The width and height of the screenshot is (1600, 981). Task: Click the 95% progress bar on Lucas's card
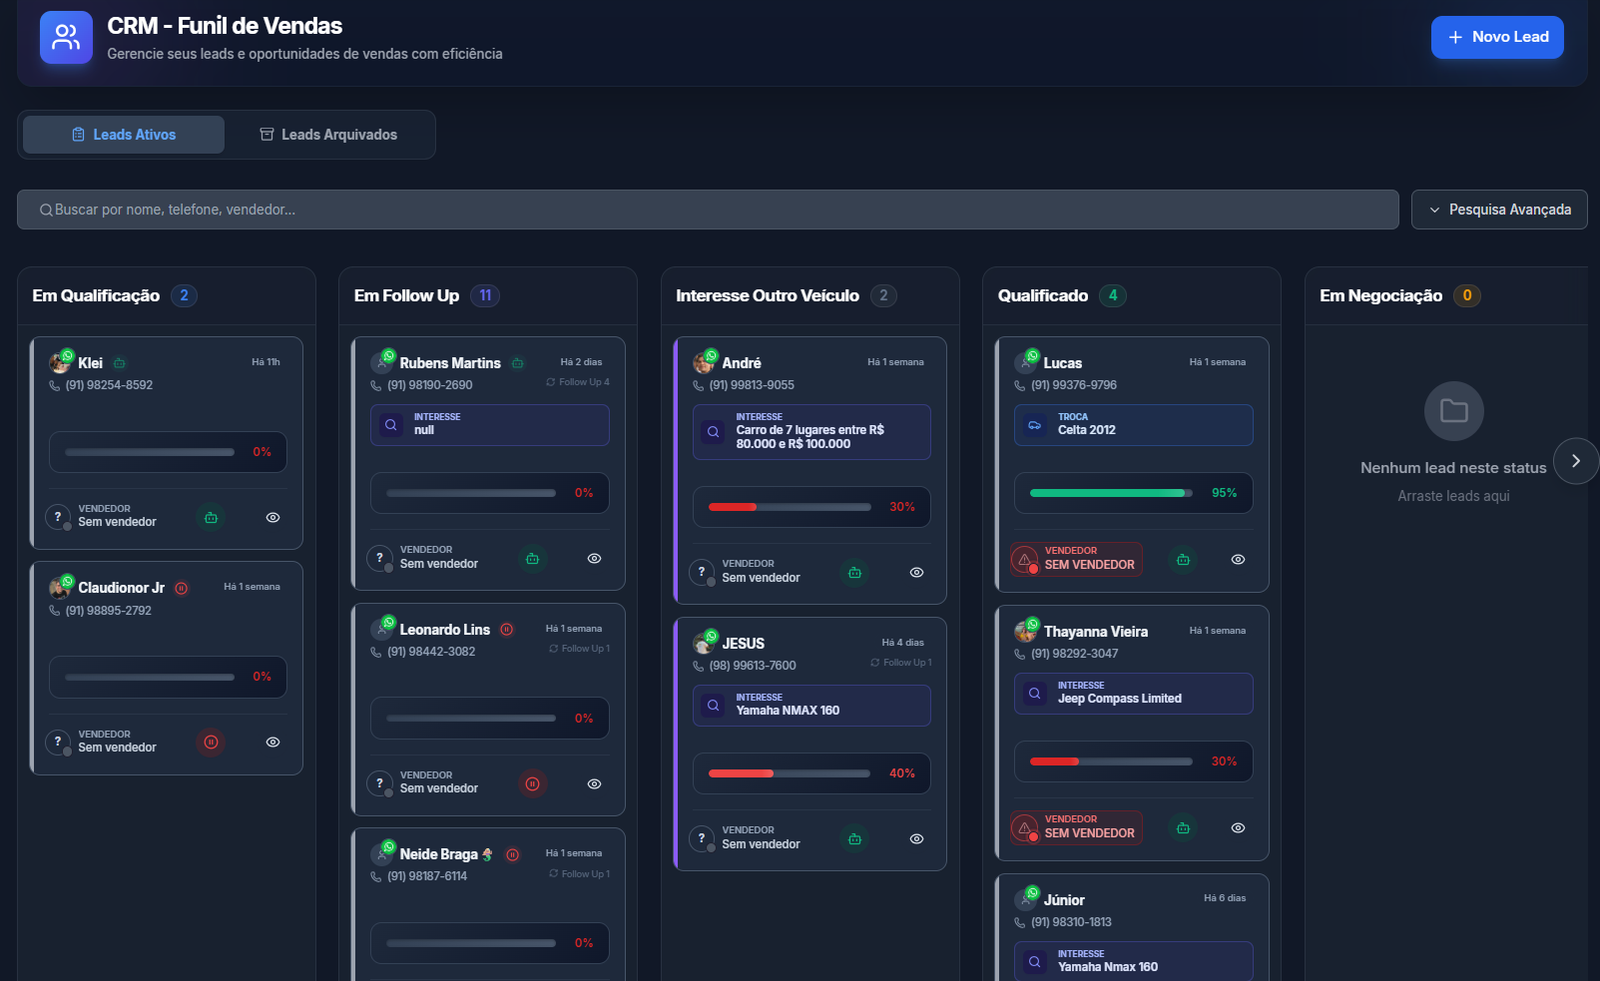point(1110,493)
